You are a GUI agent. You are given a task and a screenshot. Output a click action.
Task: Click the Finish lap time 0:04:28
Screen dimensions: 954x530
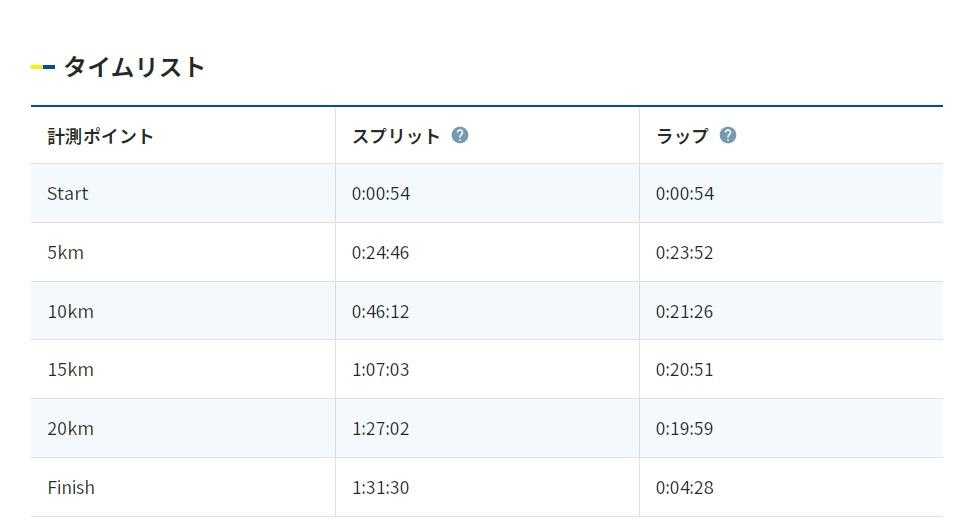tap(684, 488)
